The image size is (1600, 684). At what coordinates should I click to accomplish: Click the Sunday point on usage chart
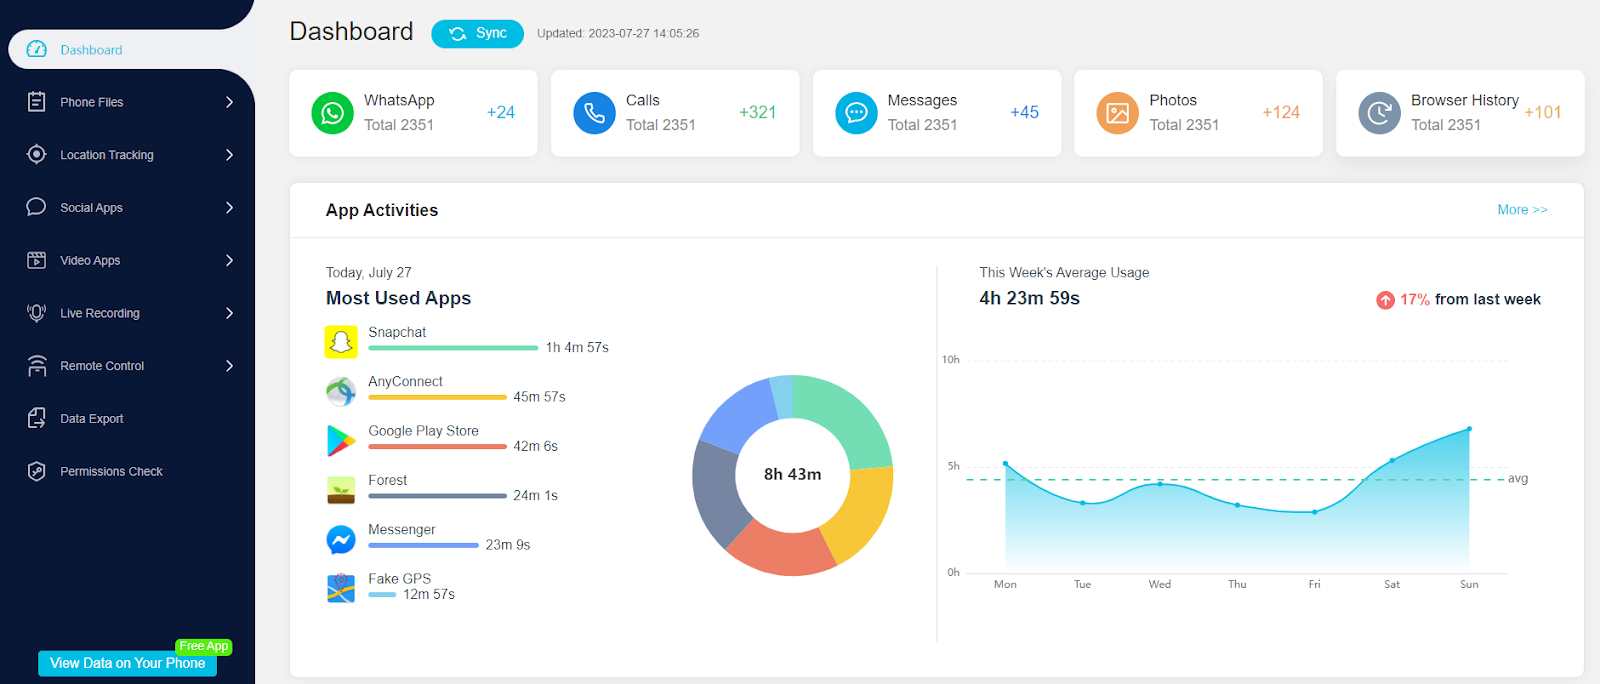click(1469, 429)
